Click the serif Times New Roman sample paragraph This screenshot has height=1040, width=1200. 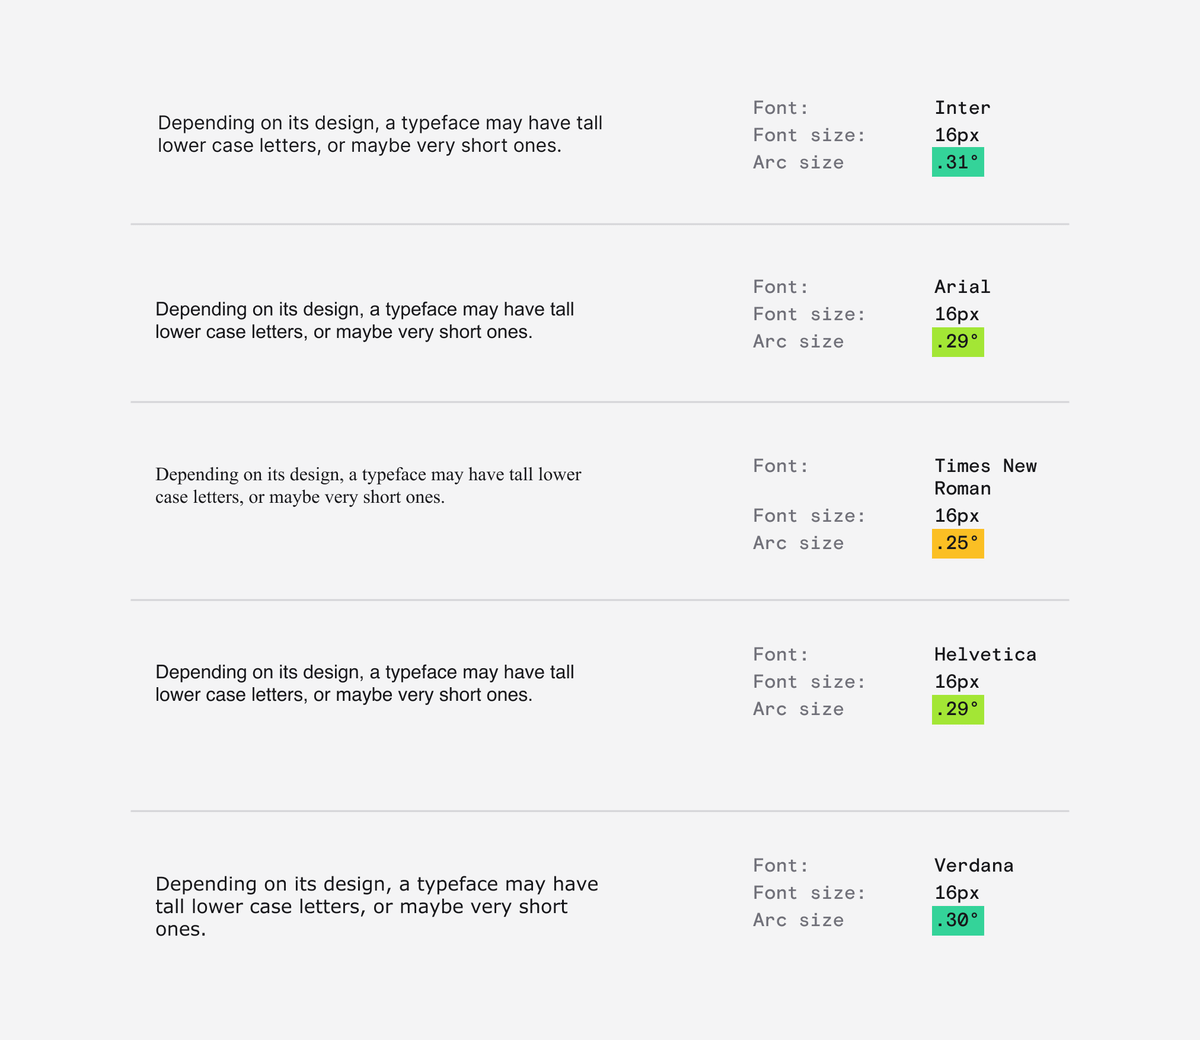coord(368,486)
